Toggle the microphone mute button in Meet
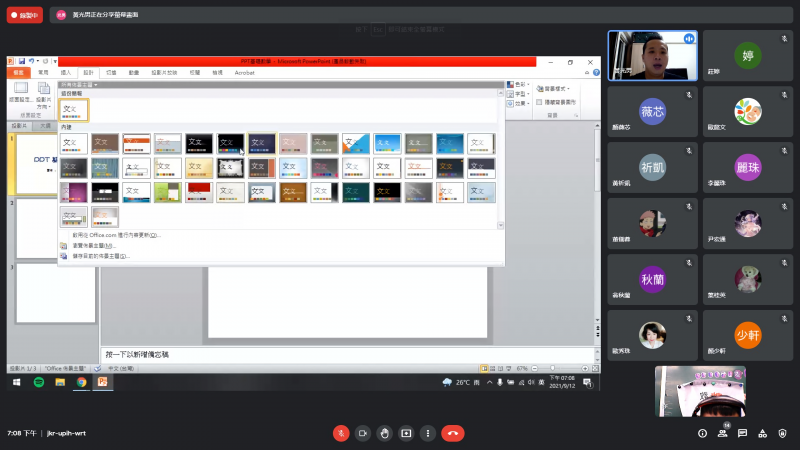 click(340, 433)
